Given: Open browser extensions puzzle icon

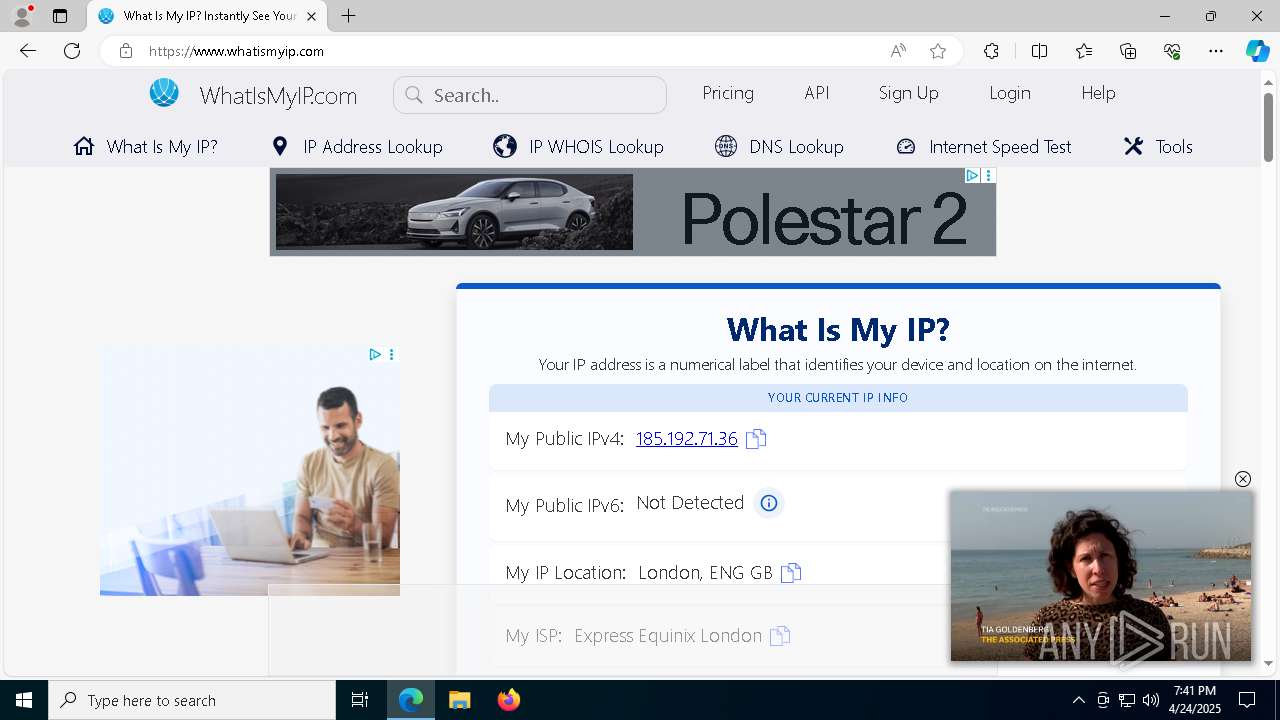Looking at the screenshot, I should [991, 51].
